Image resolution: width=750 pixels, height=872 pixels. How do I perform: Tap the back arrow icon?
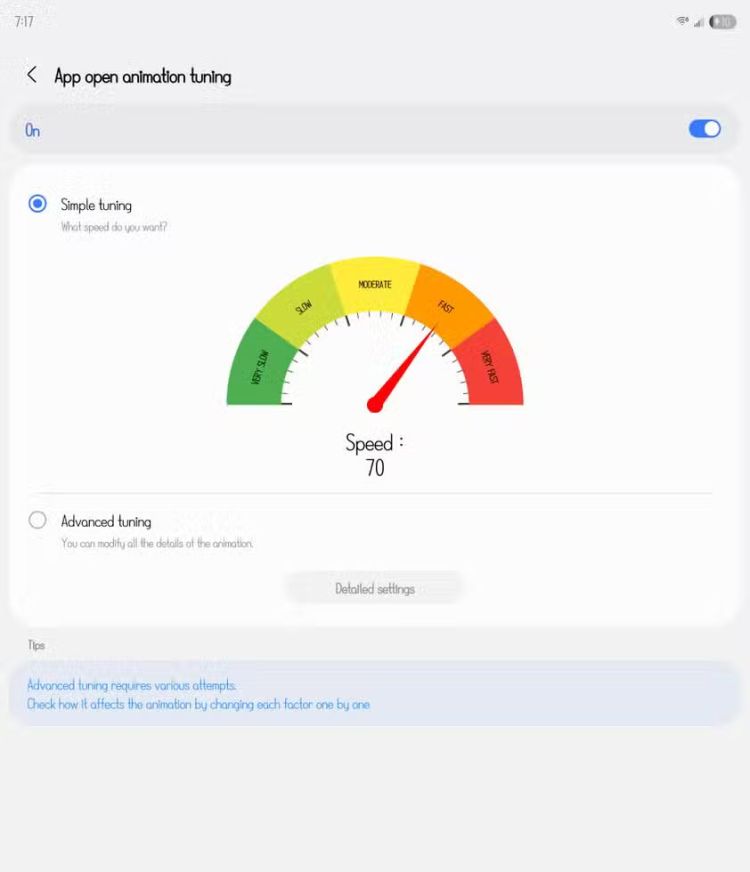(32, 75)
